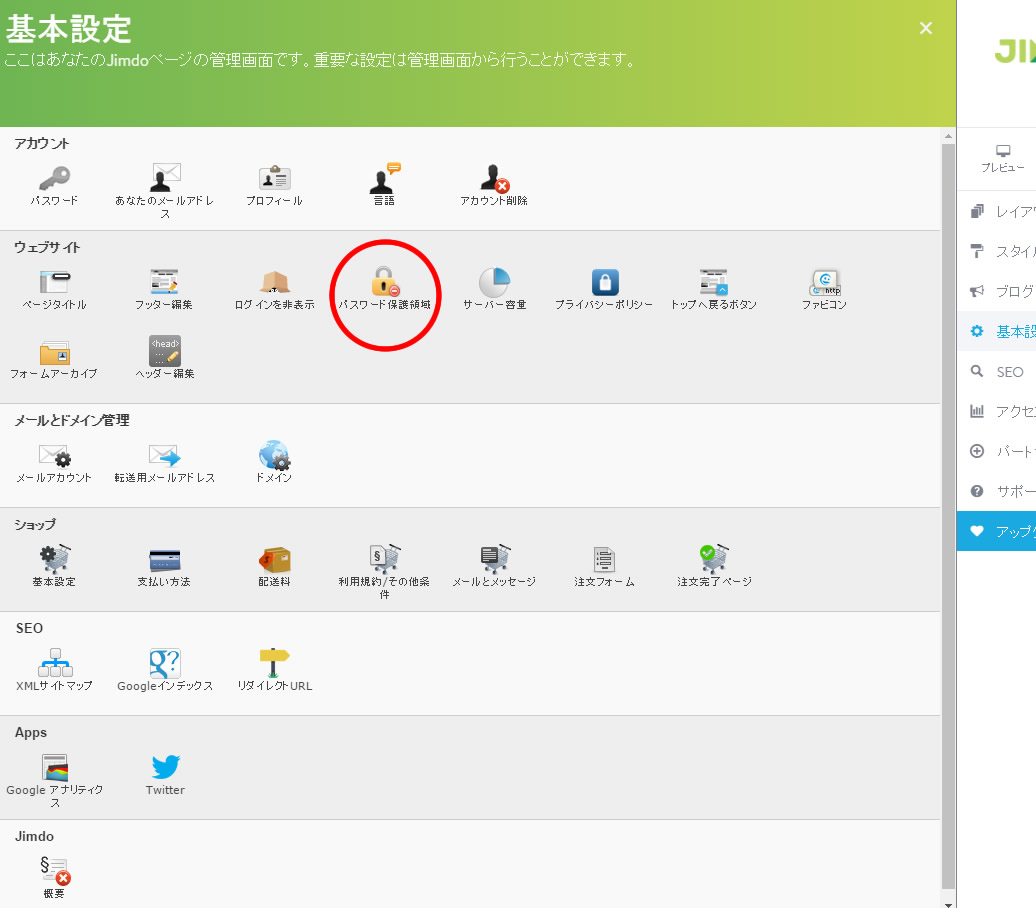The image size is (1036, 908).
Task: Open Googleインデックス icon
Action: [165, 663]
